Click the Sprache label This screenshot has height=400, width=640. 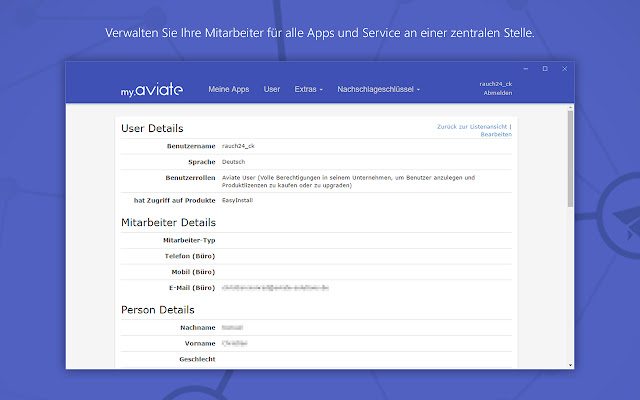[x=202, y=162]
